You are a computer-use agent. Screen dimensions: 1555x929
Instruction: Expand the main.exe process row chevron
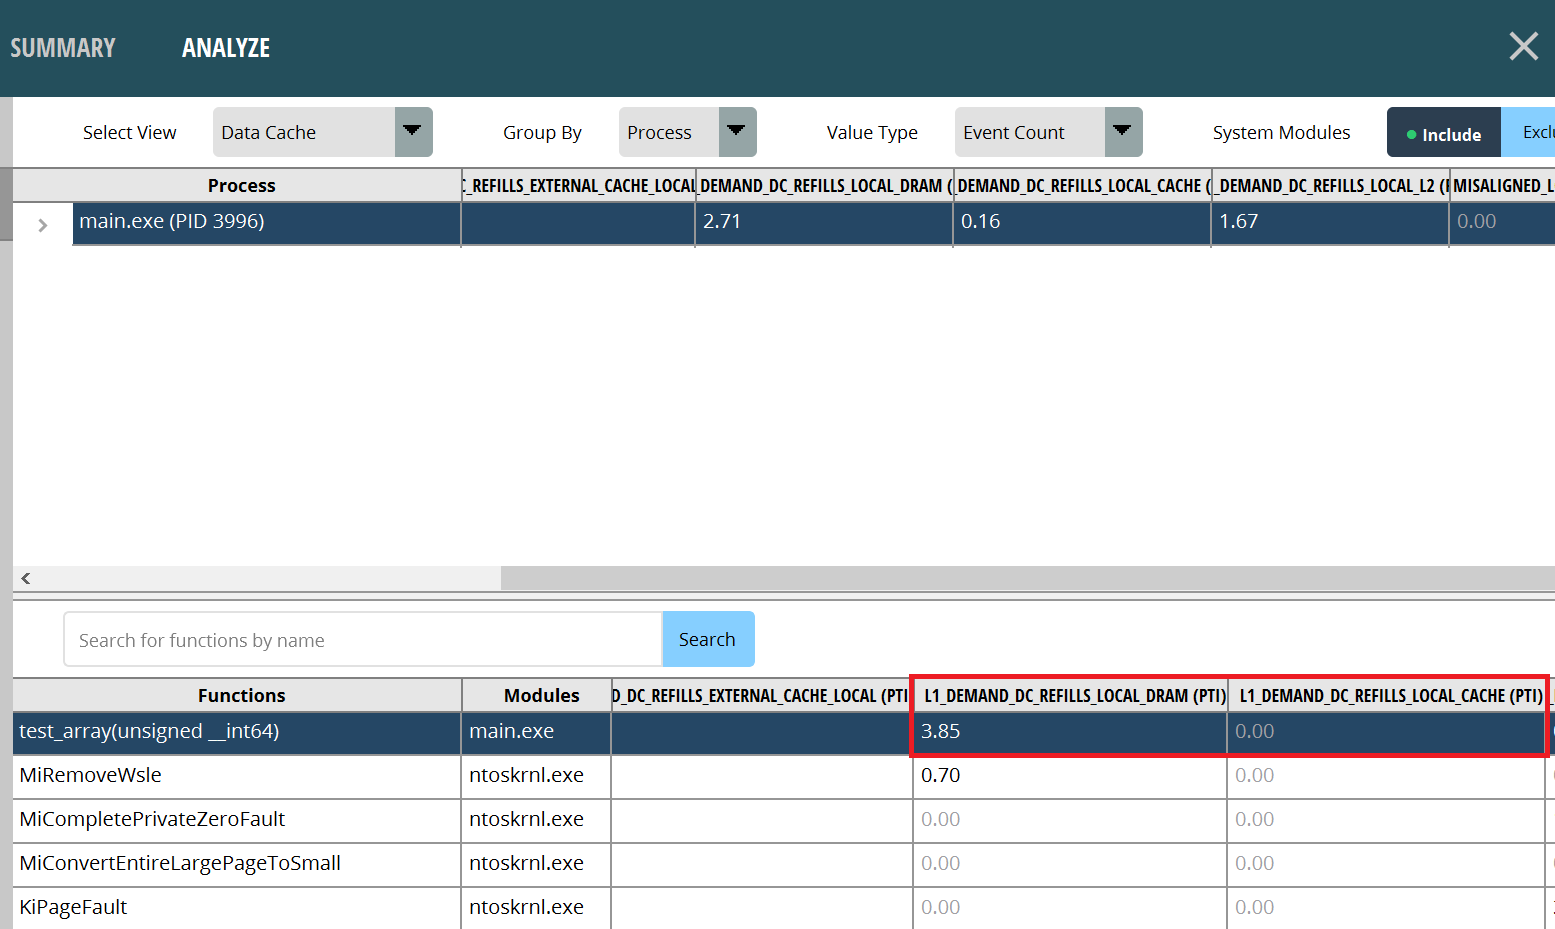point(42,225)
